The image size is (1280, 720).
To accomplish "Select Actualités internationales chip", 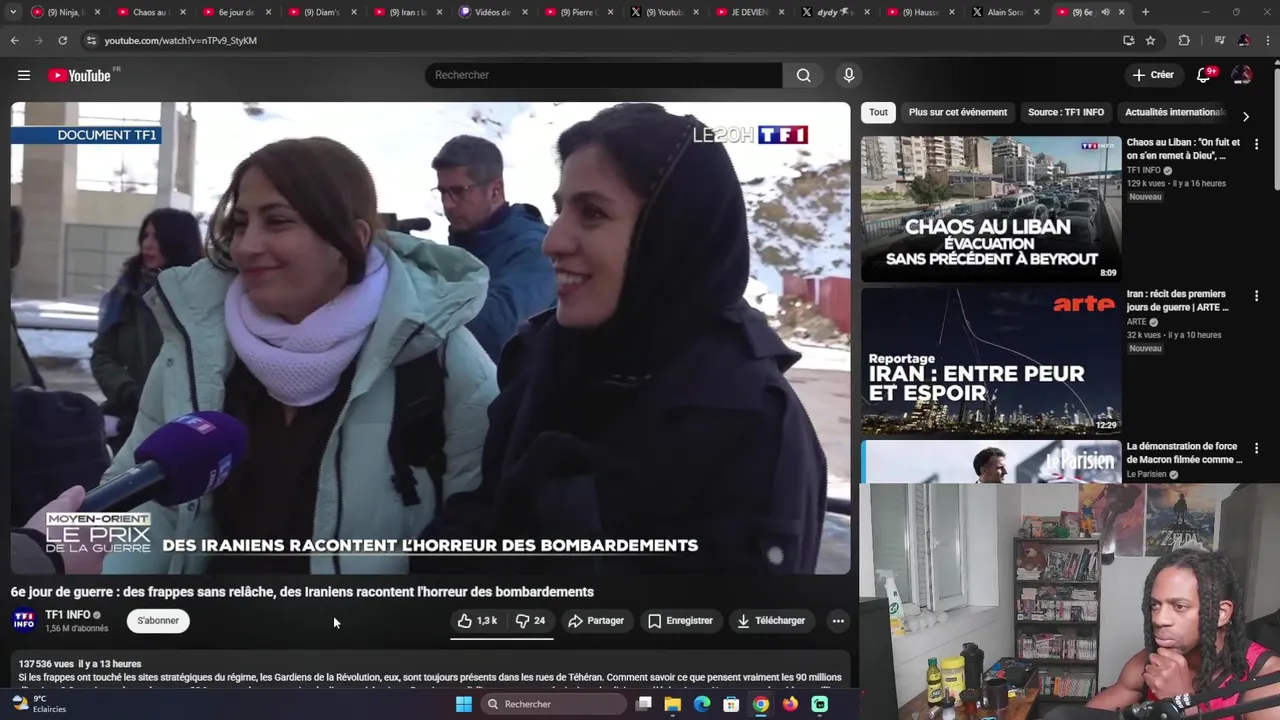I will (1174, 112).
